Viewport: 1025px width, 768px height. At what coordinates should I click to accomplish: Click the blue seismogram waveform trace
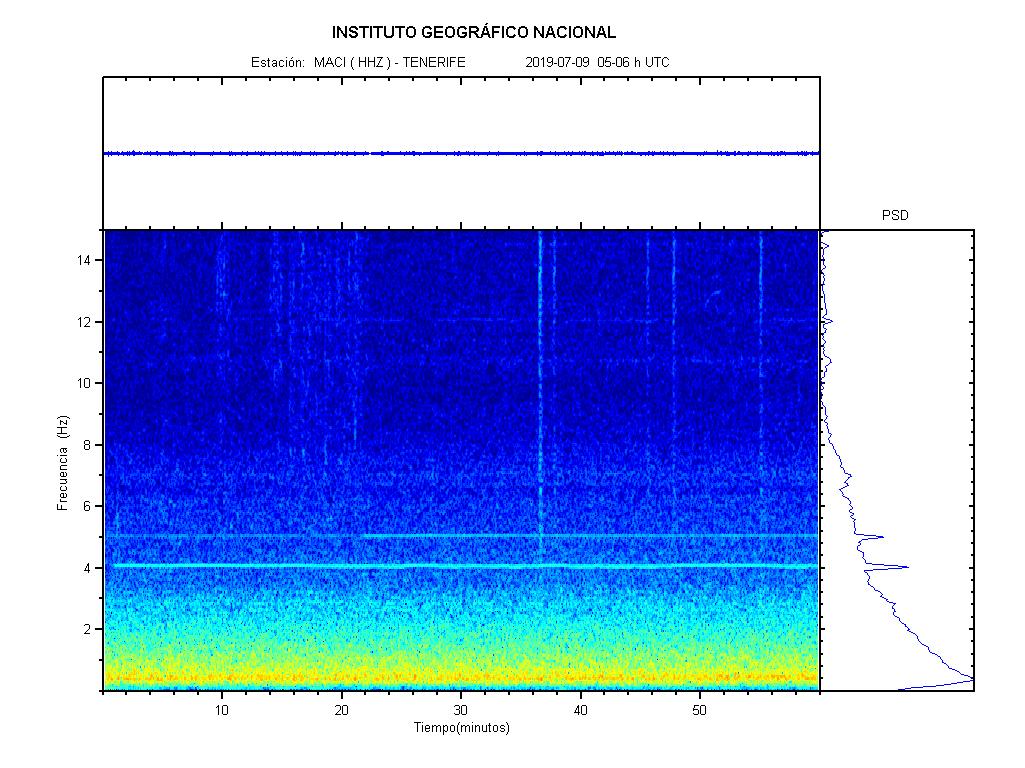click(460, 153)
